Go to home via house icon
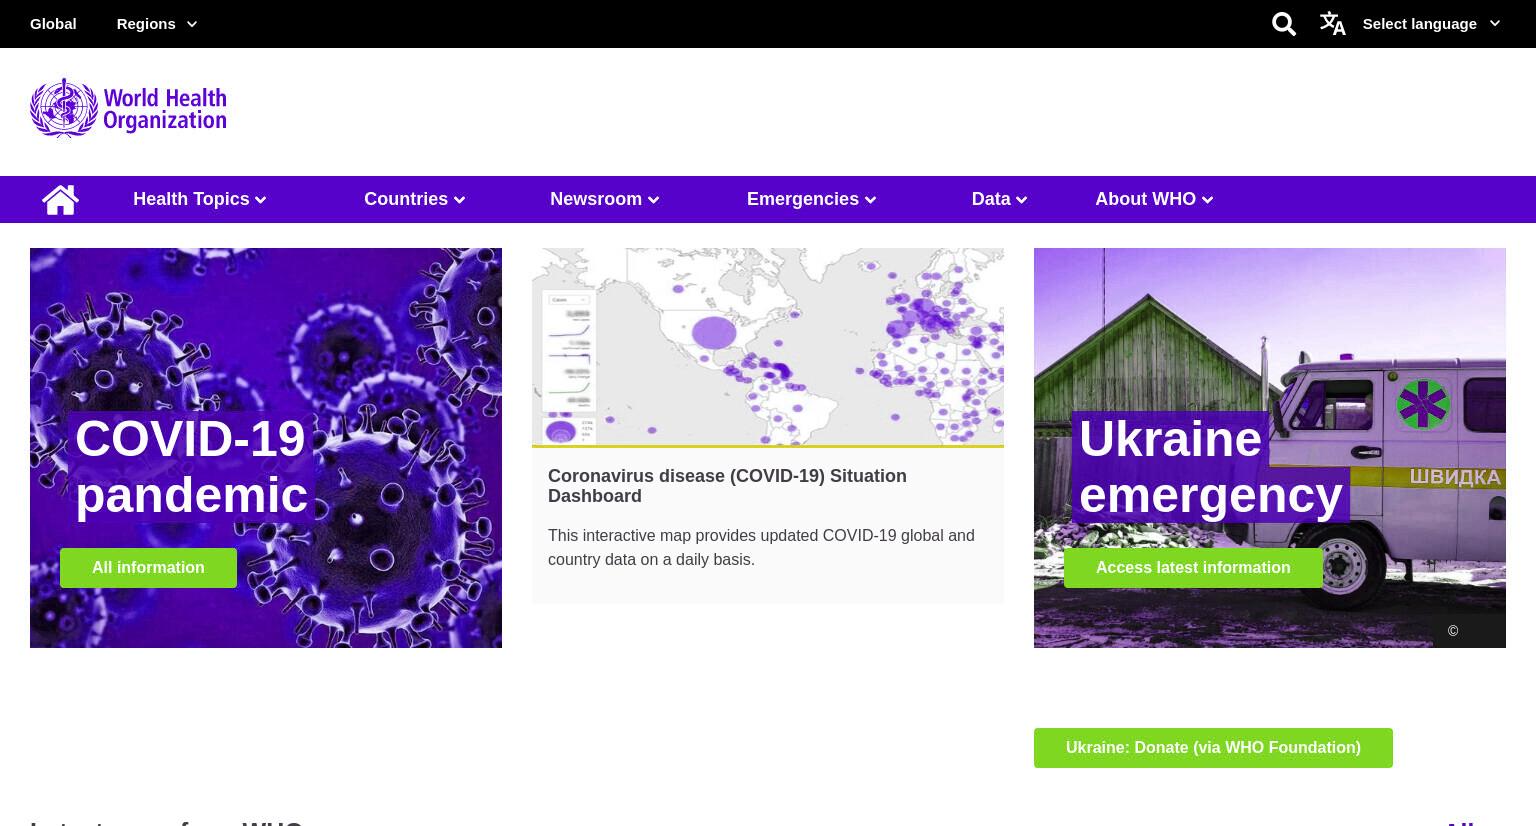 [x=60, y=199]
